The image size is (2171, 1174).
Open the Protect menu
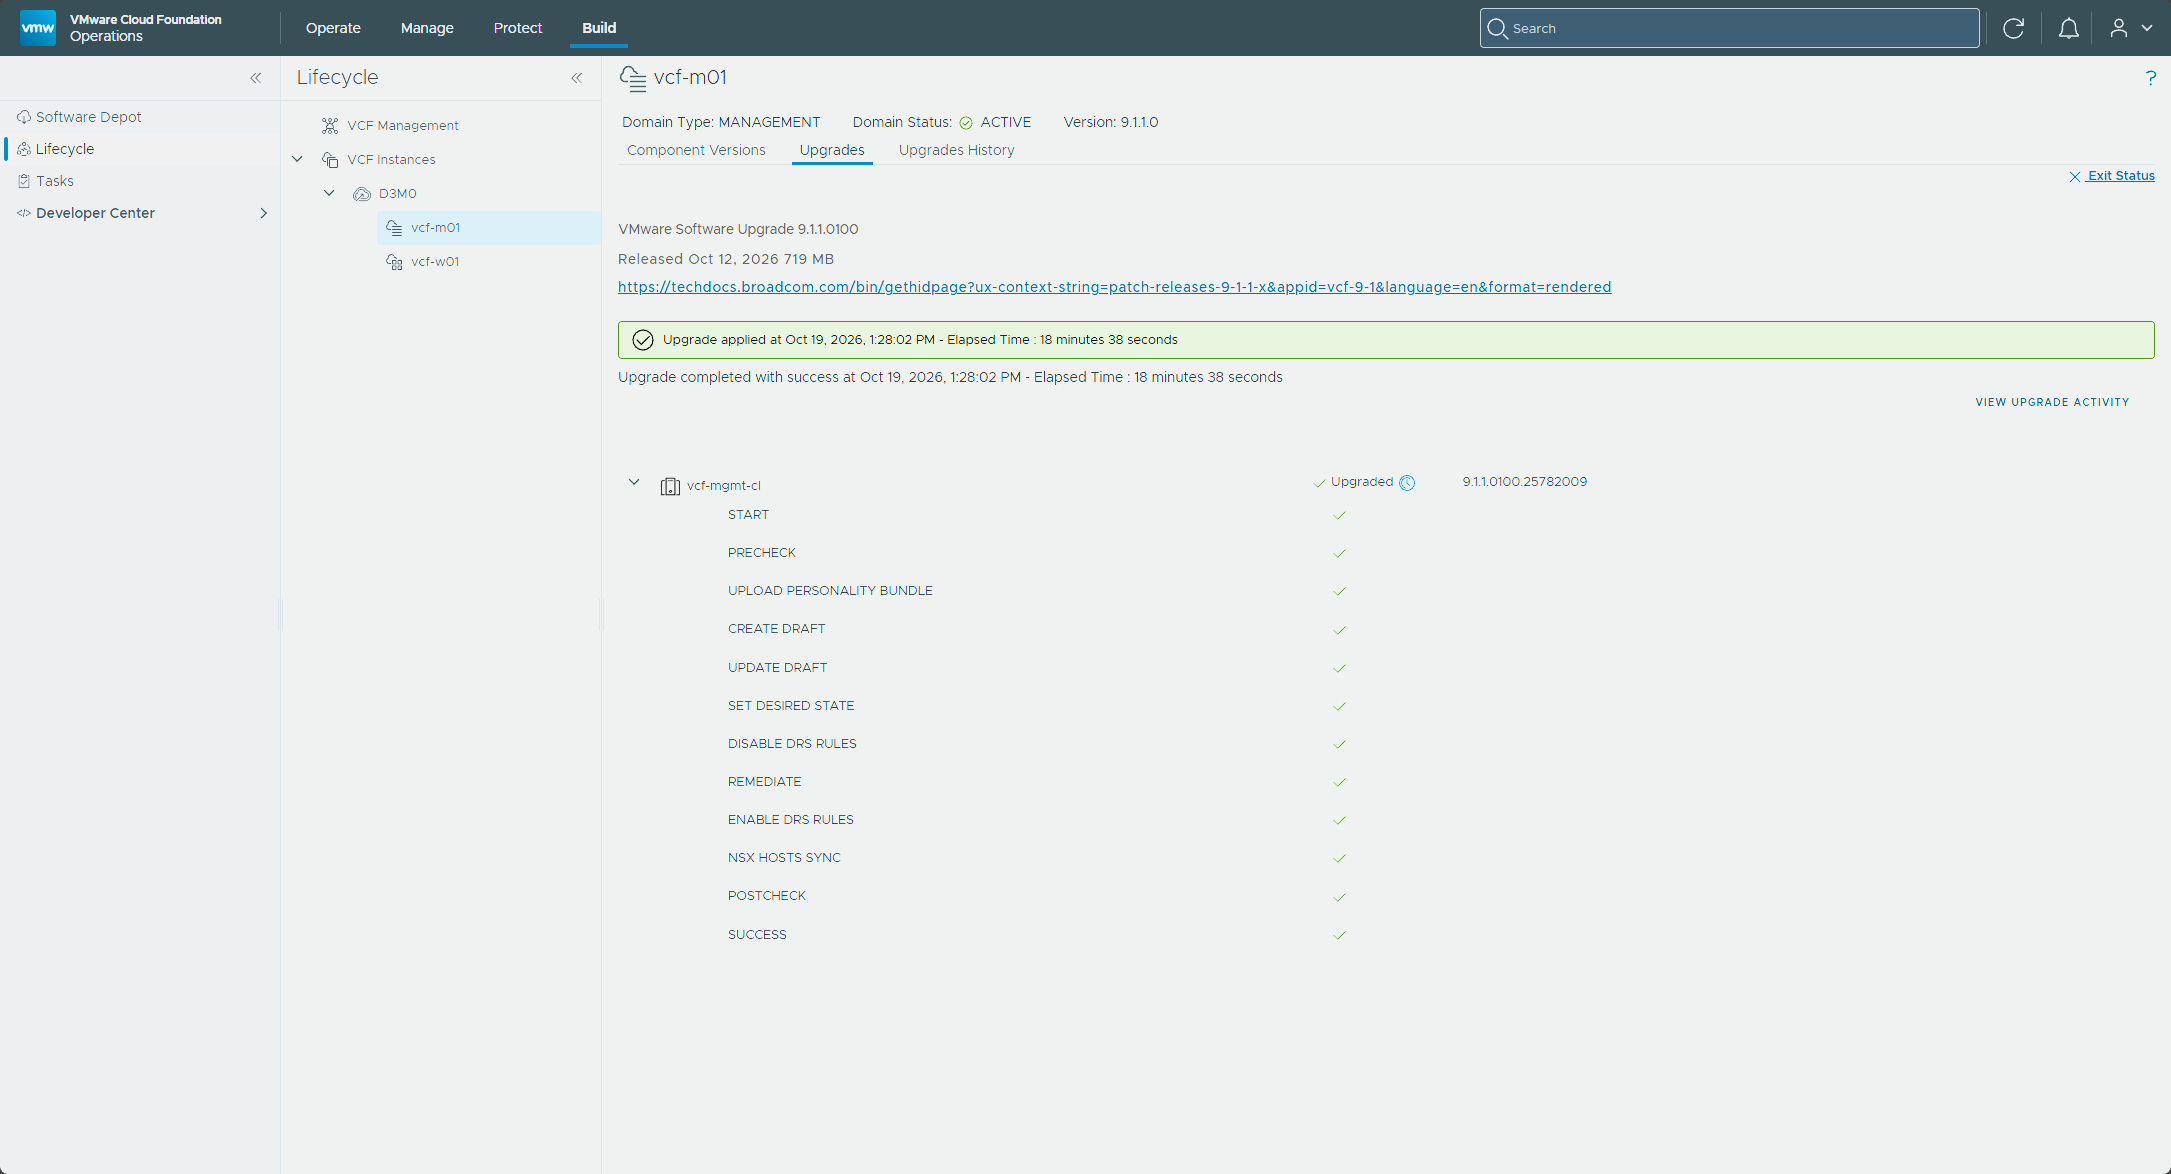[518, 28]
